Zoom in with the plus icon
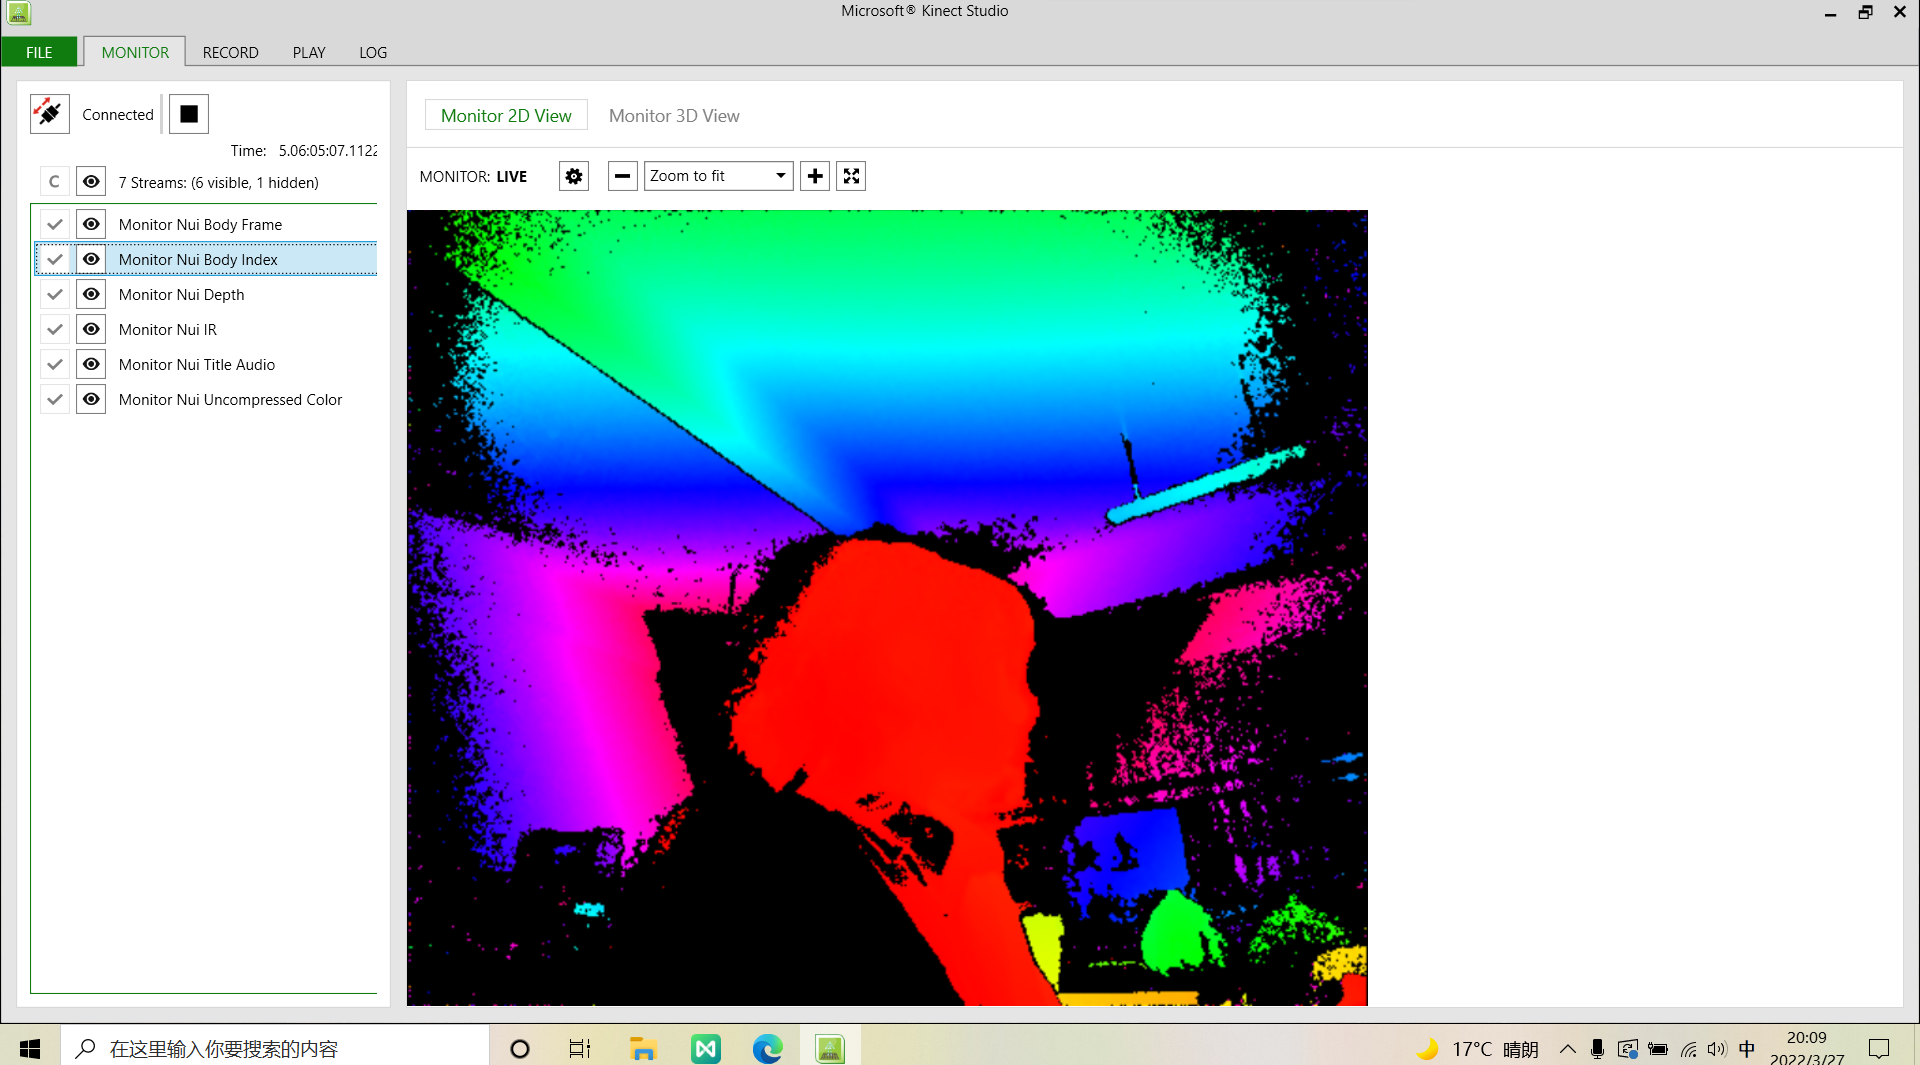The height and width of the screenshot is (1065, 1920). 815,176
